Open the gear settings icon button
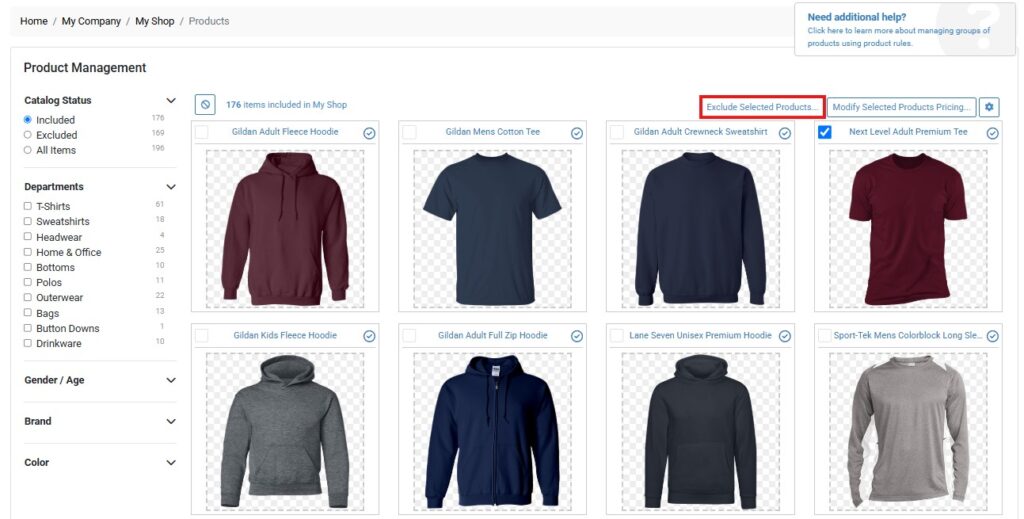Image resolution: width=1024 pixels, height=519 pixels. tap(989, 107)
